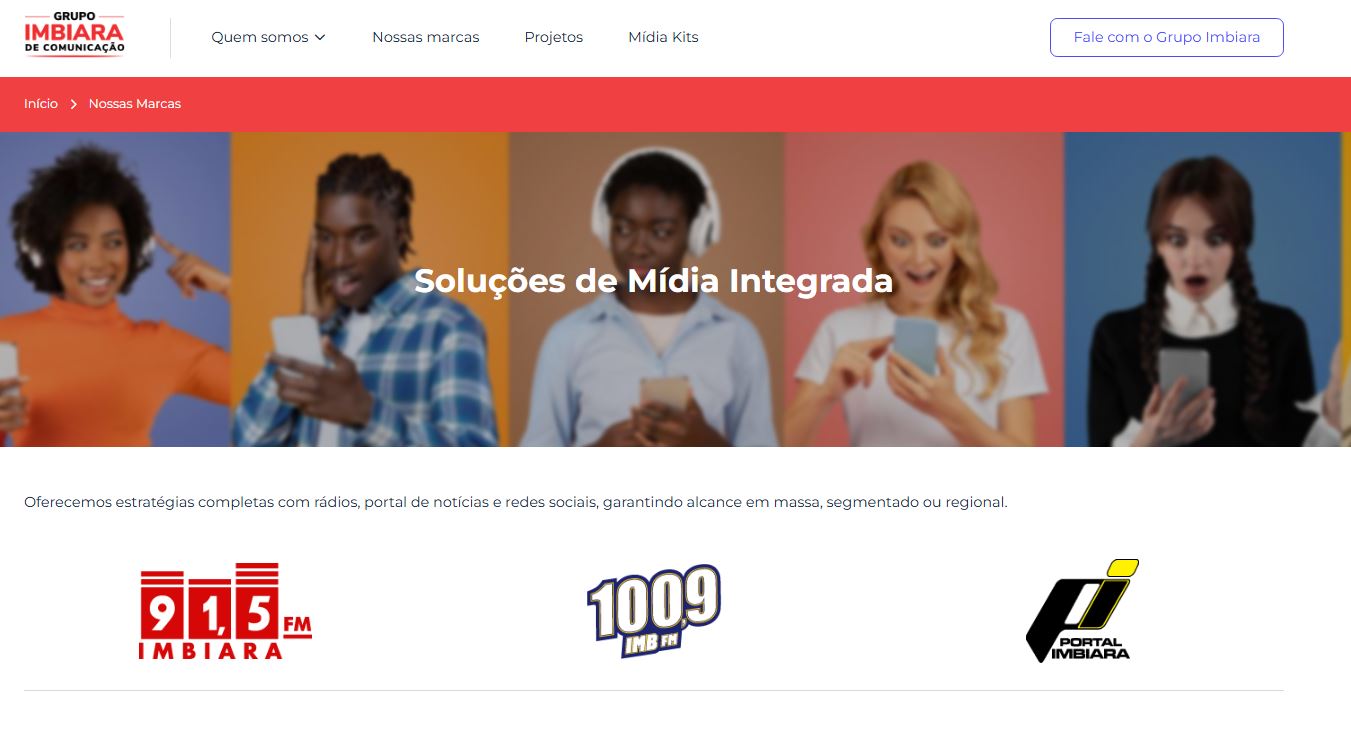Click the Nossas Marcas breadcrumb item
This screenshot has height=742, width=1351.
[x=135, y=104]
